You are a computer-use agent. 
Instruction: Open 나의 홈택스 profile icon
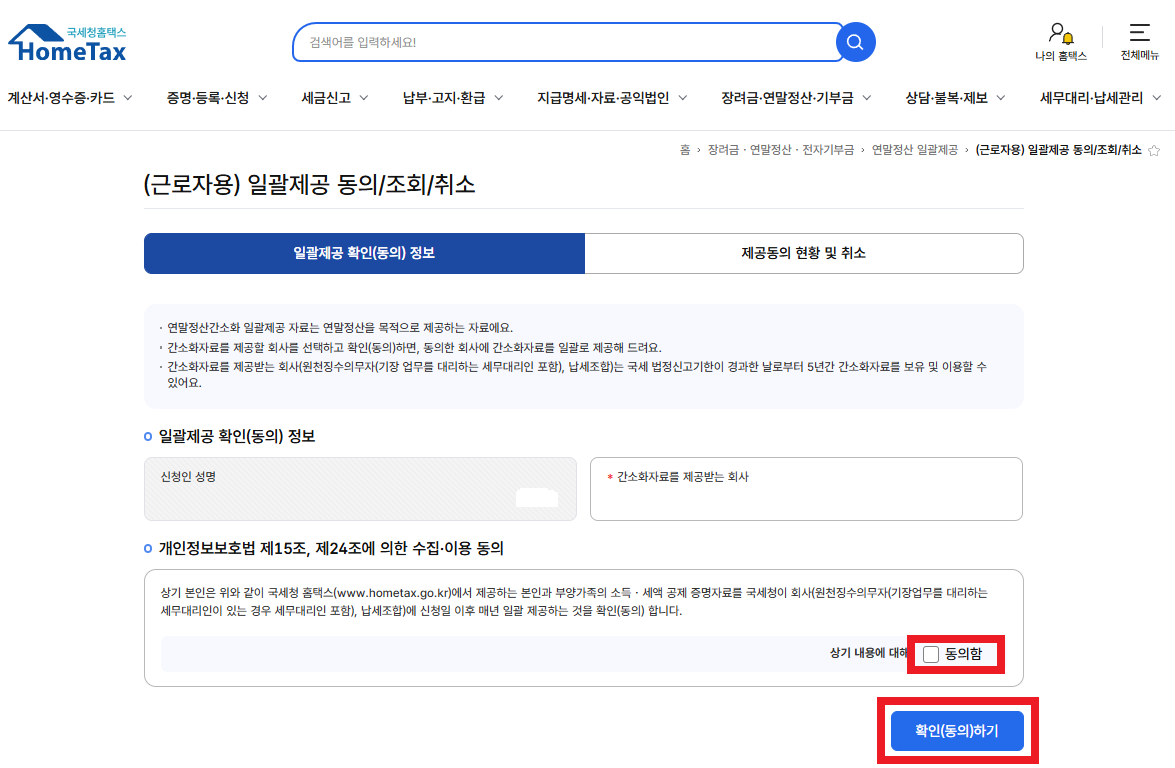(x=1055, y=32)
